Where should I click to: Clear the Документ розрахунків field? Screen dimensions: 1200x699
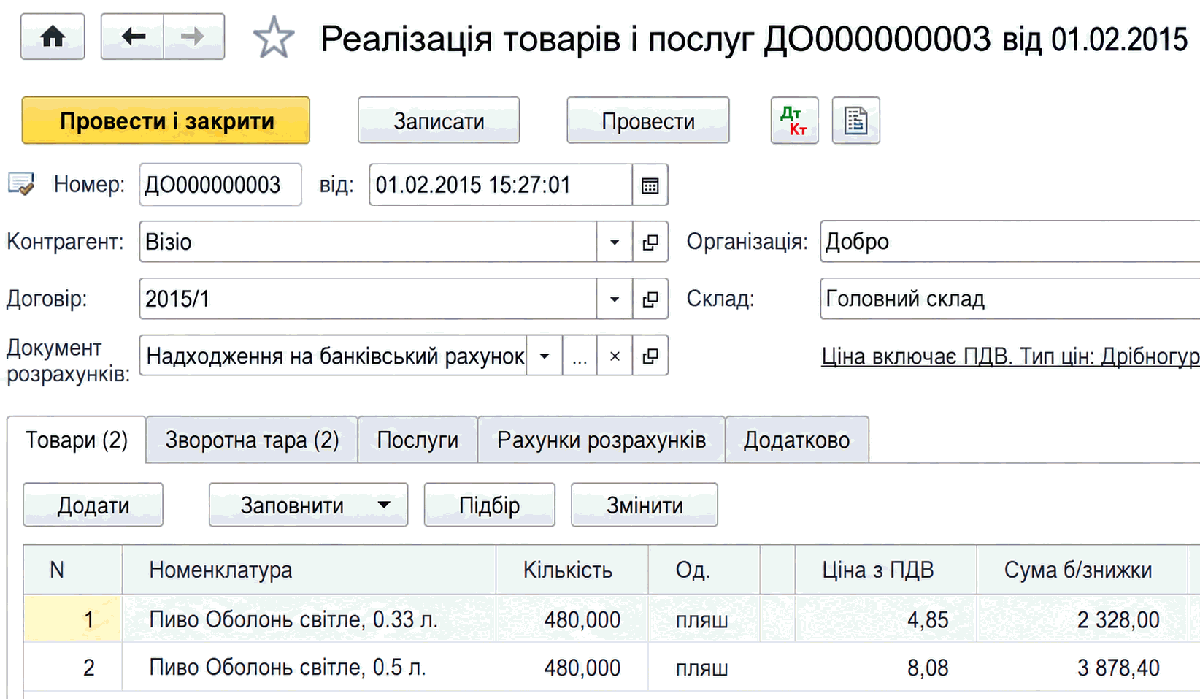(x=615, y=356)
